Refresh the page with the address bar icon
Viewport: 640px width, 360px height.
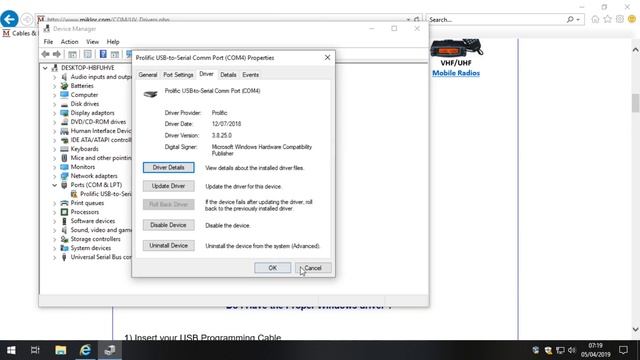click(x=416, y=19)
